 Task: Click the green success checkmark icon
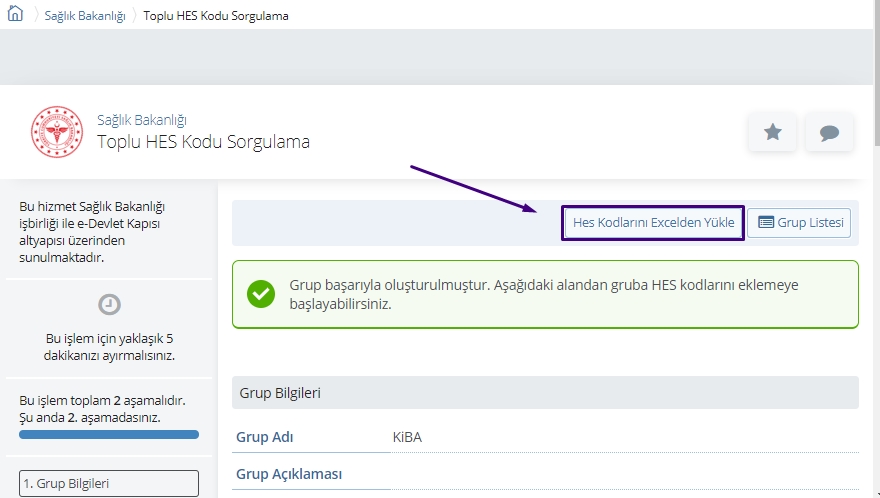(261, 294)
